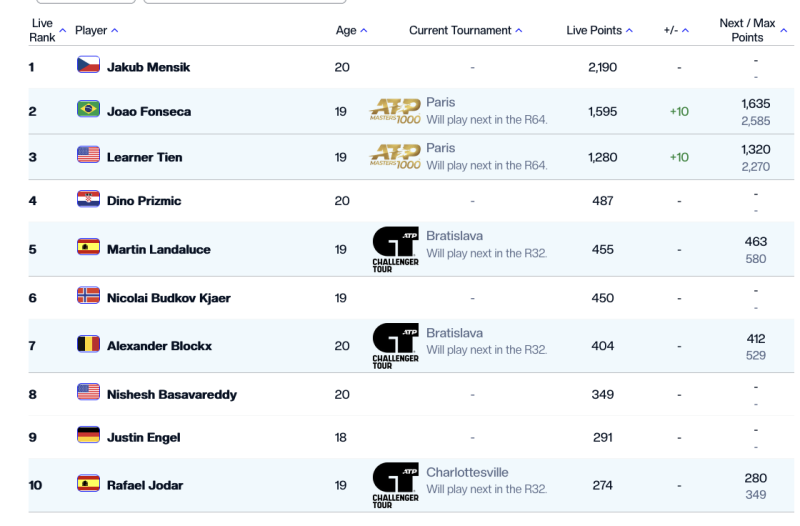Click the Czech flag next to Jakub Mensik
The image size is (800, 526).
click(x=88, y=66)
